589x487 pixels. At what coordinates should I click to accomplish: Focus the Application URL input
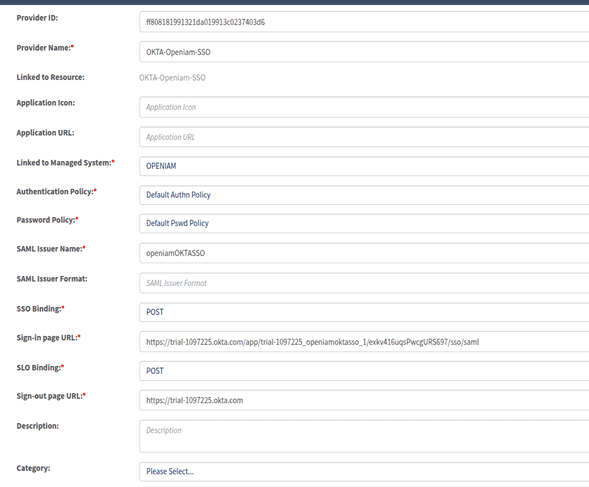coord(364,137)
